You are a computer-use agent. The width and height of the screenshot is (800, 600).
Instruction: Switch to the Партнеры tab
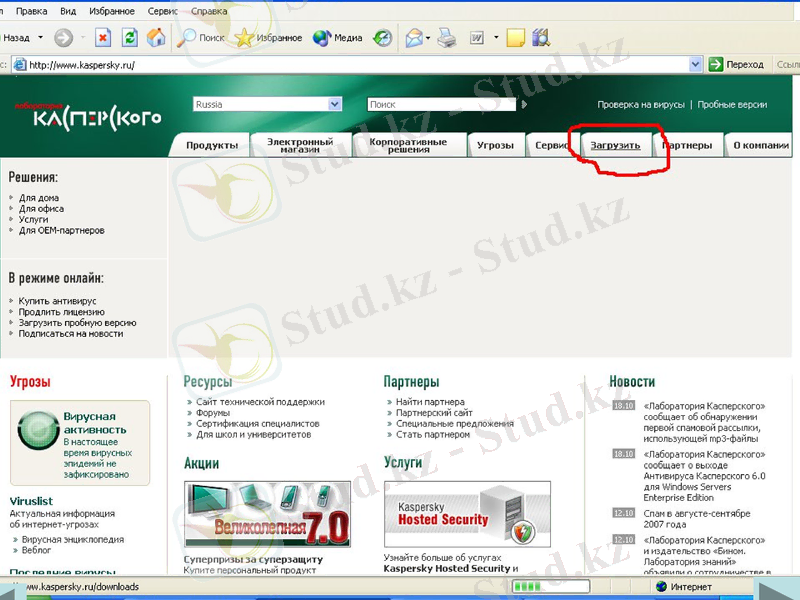coord(687,144)
